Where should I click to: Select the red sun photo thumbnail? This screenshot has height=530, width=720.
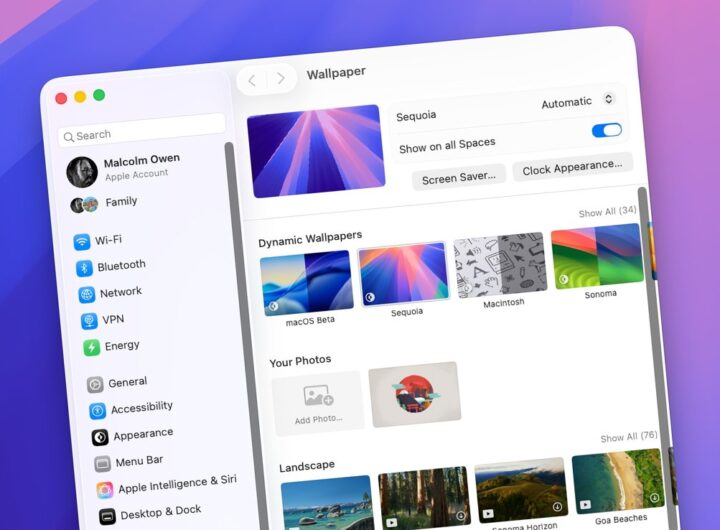pos(415,395)
